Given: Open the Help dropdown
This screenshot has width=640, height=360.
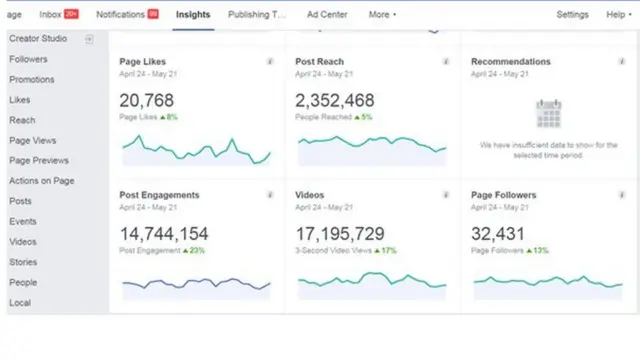Looking at the screenshot, I should 618,15.
